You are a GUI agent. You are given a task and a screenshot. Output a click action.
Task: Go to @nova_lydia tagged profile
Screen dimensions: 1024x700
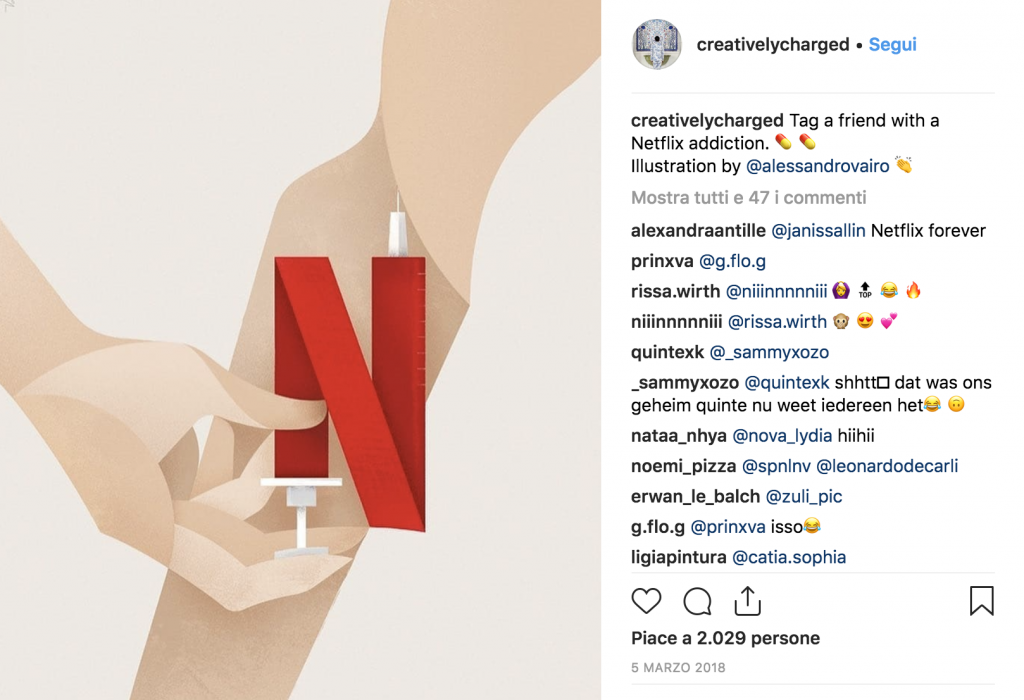click(782, 436)
